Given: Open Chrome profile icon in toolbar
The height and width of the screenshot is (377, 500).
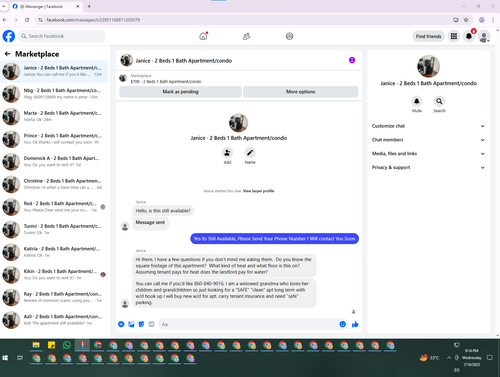Looking at the screenshot, I should [x=482, y=20].
